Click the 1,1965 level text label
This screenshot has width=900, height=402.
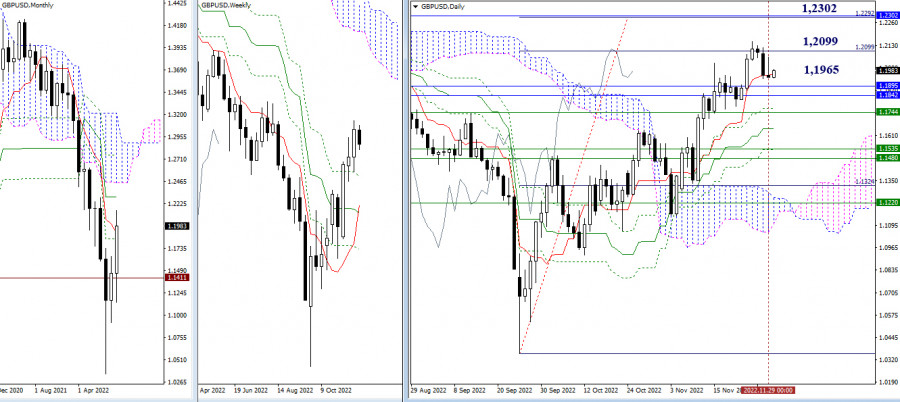tap(819, 70)
